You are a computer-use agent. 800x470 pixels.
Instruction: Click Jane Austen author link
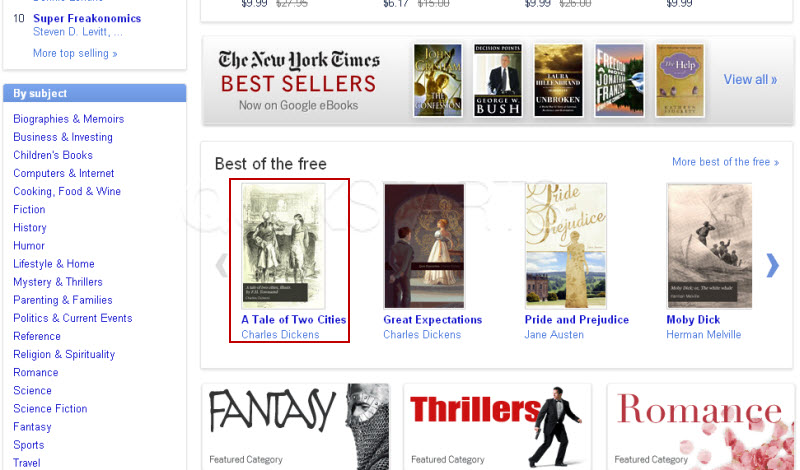pyautogui.click(x=554, y=335)
